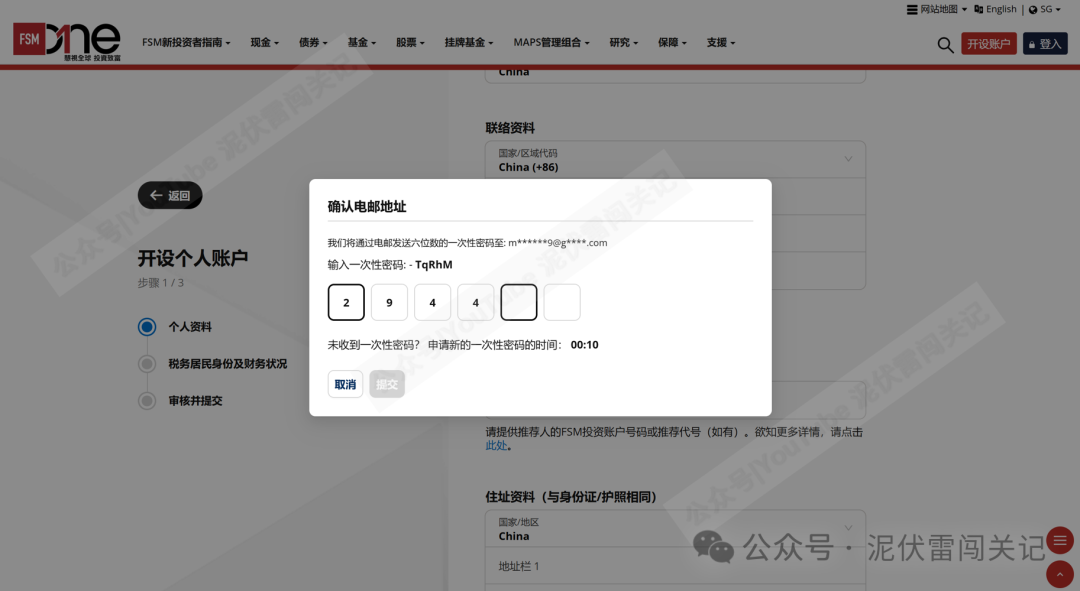Screen dimensions: 1080x591
Task: Click the 00:10 OTP countdown timer
Action: [587, 344]
